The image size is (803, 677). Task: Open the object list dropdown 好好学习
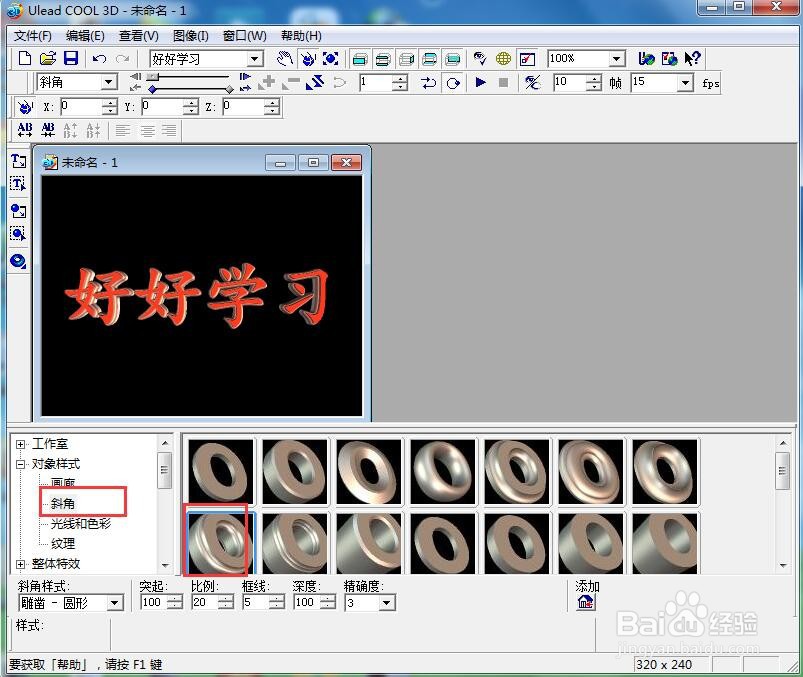point(255,59)
